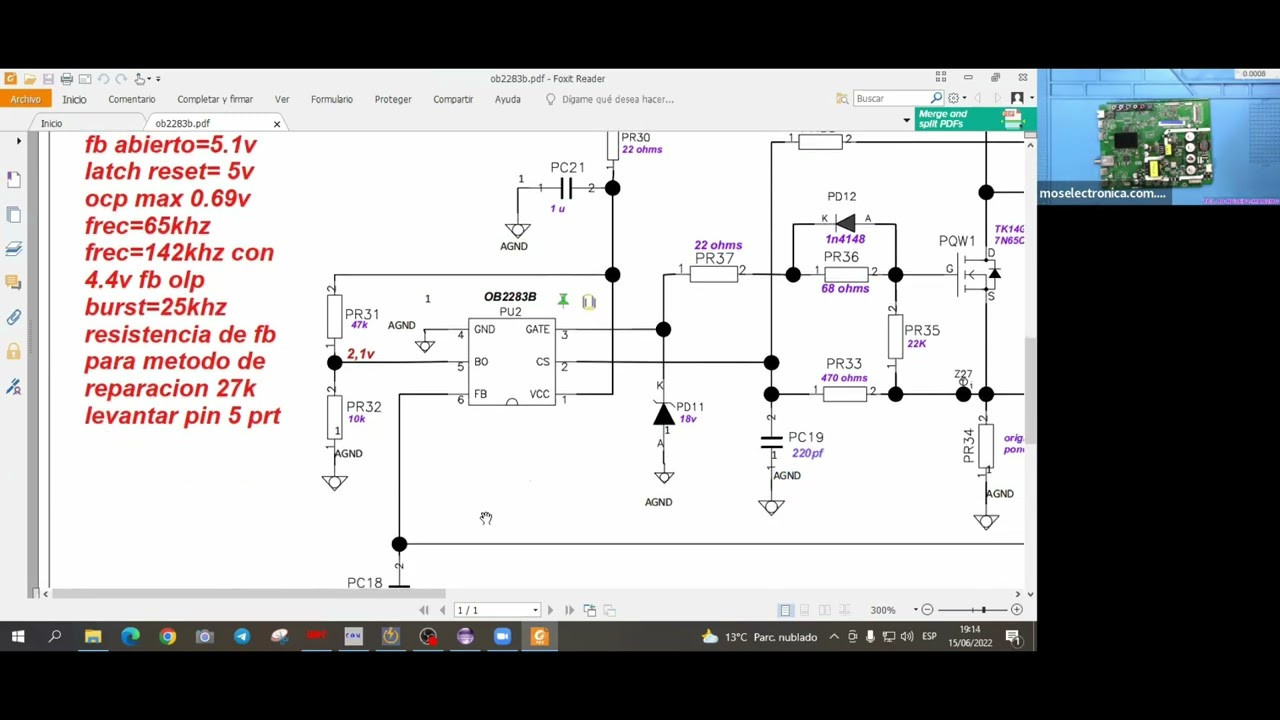Enable continuous facing view mode
The image size is (1280, 720).
(844, 610)
